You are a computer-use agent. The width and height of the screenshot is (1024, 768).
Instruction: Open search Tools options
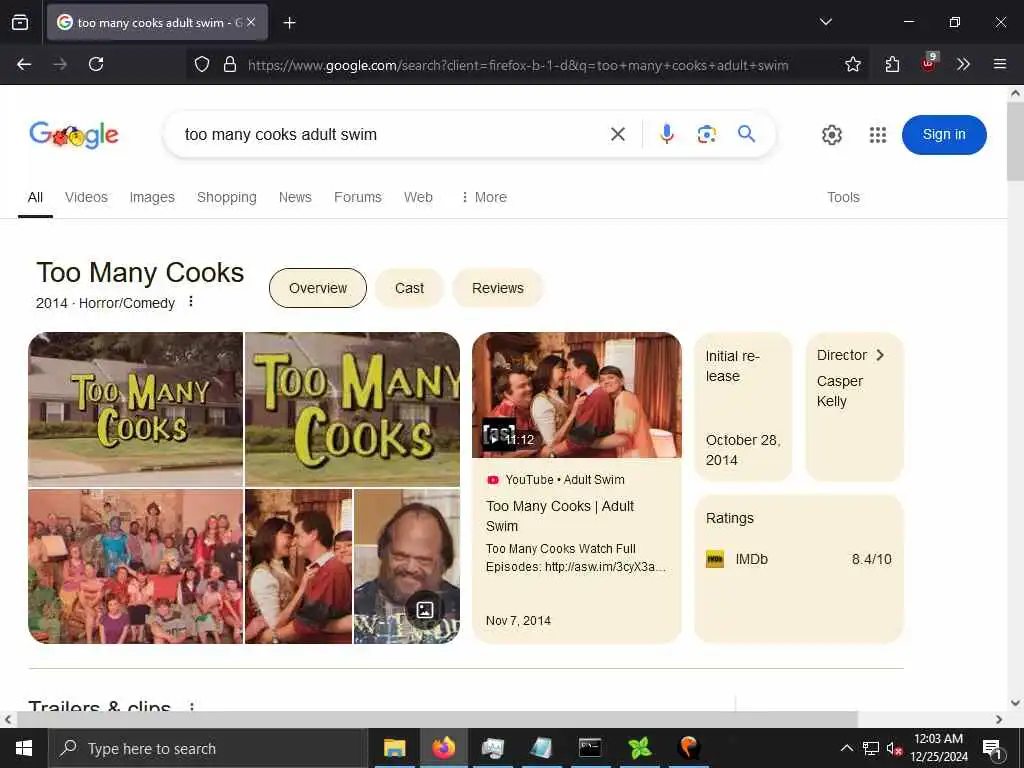coord(843,197)
